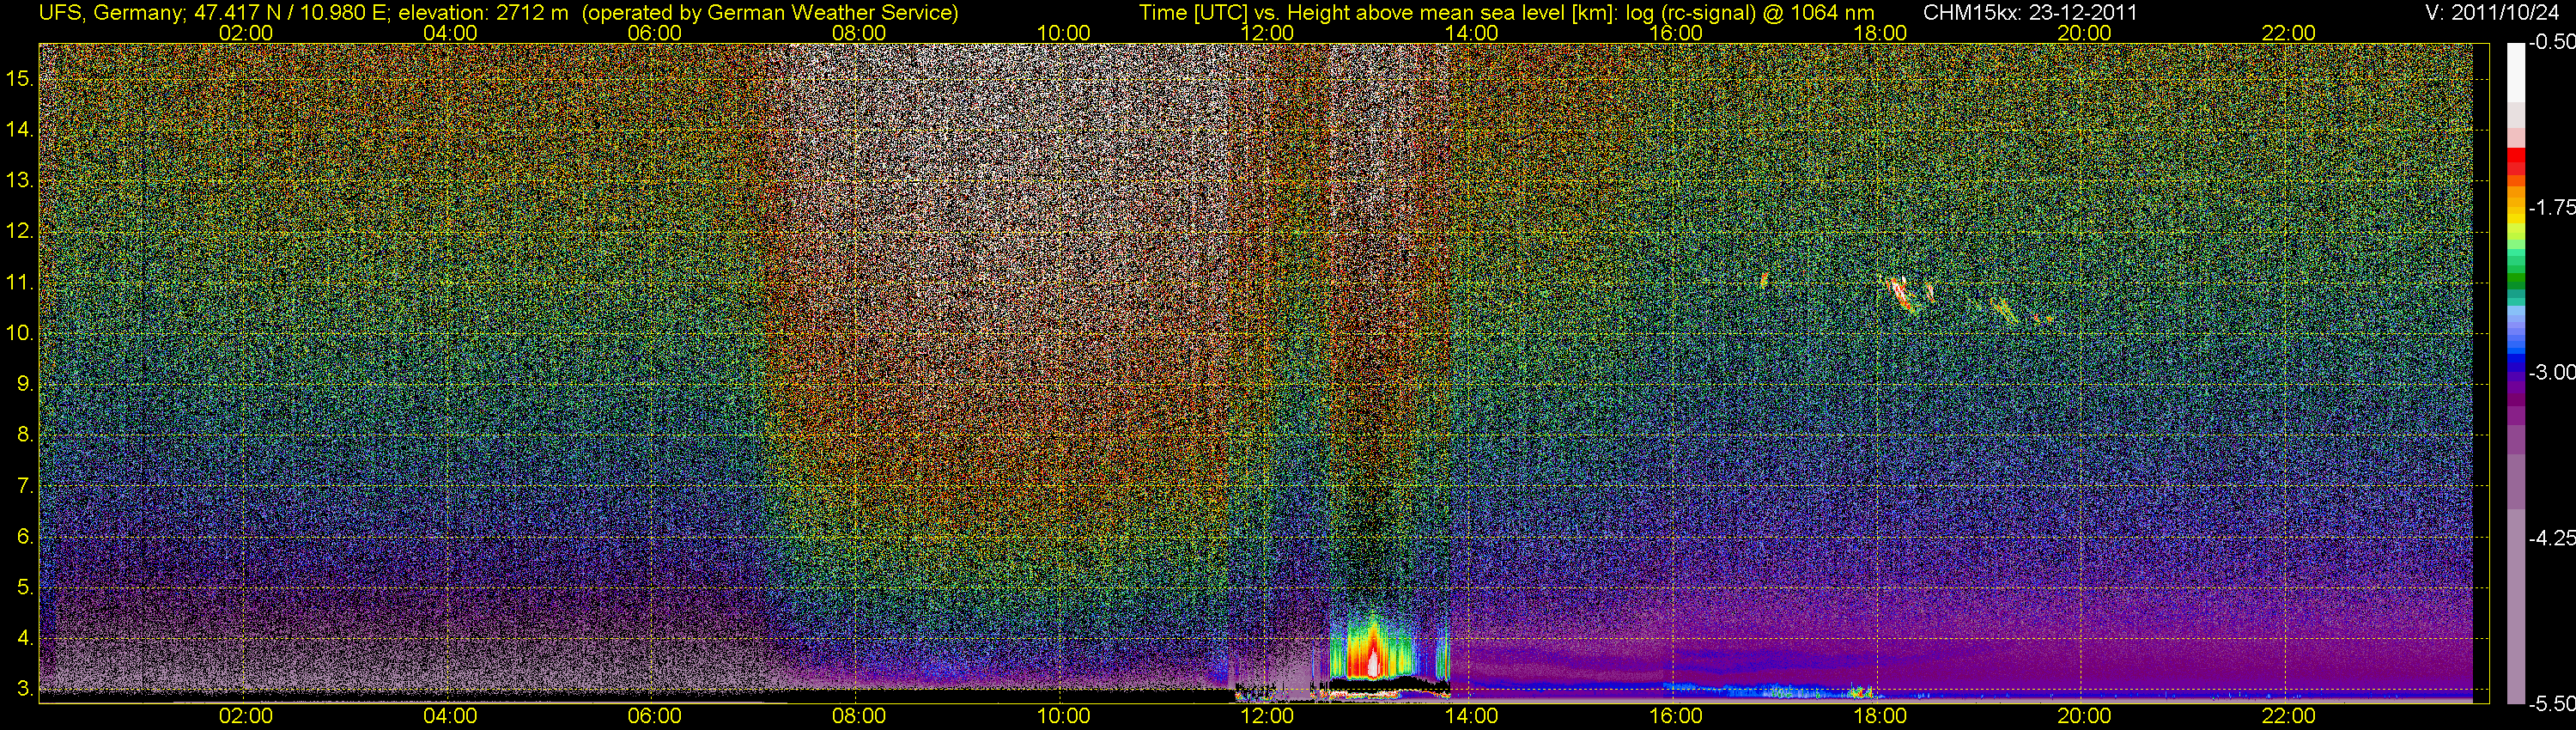Click the height axis label 8 km
The height and width of the screenshot is (730, 2576).
click(x=25, y=435)
